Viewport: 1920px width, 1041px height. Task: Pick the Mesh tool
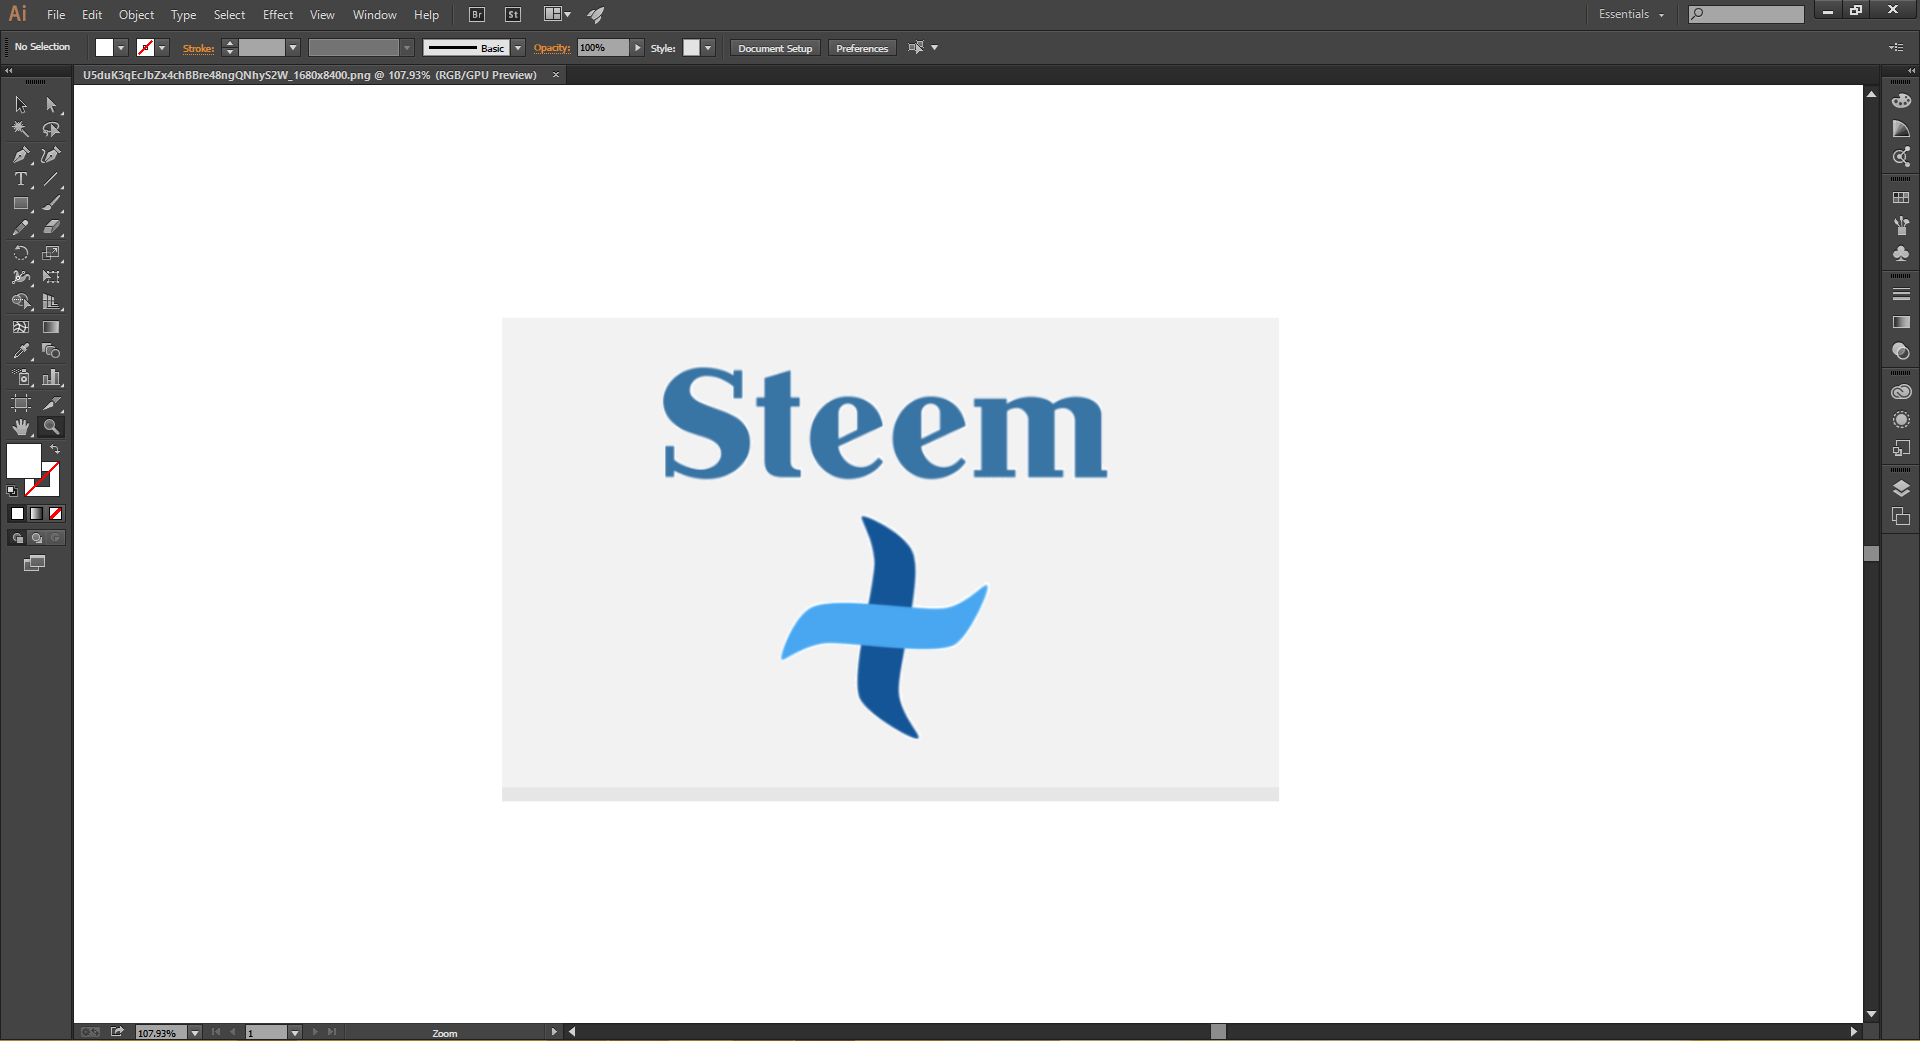click(21, 327)
